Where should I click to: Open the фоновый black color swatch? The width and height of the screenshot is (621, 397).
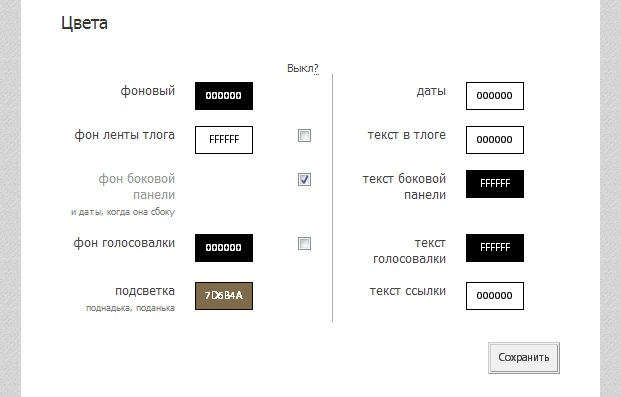(224, 96)
